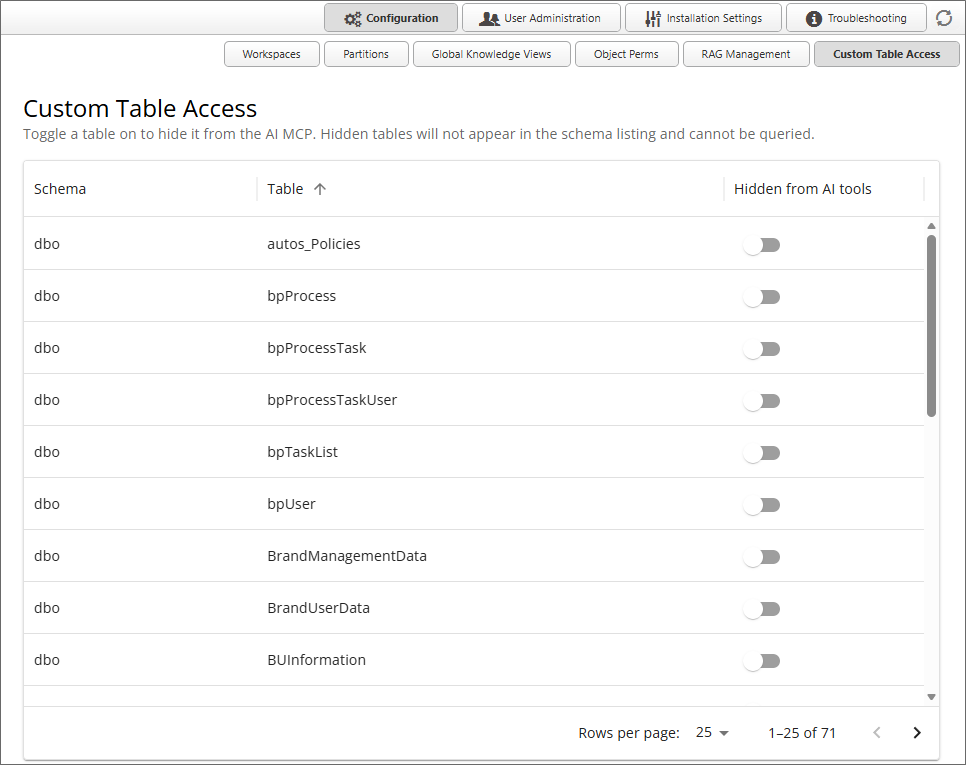The height and width of the screenshot is (765, 966).
Task: Click the bpProcess table name
Action: point(301,296)
